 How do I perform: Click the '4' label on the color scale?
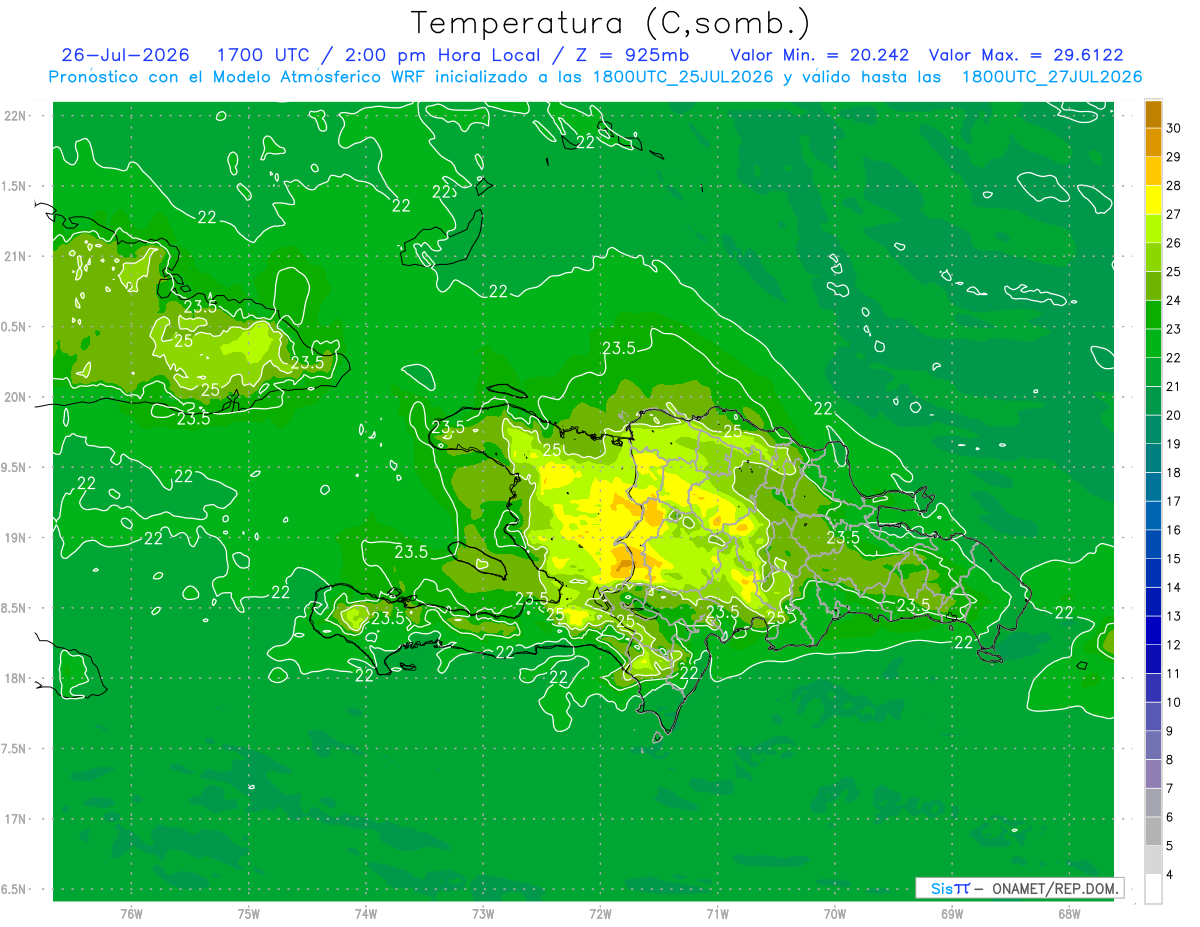click(x=1171, y=875)
